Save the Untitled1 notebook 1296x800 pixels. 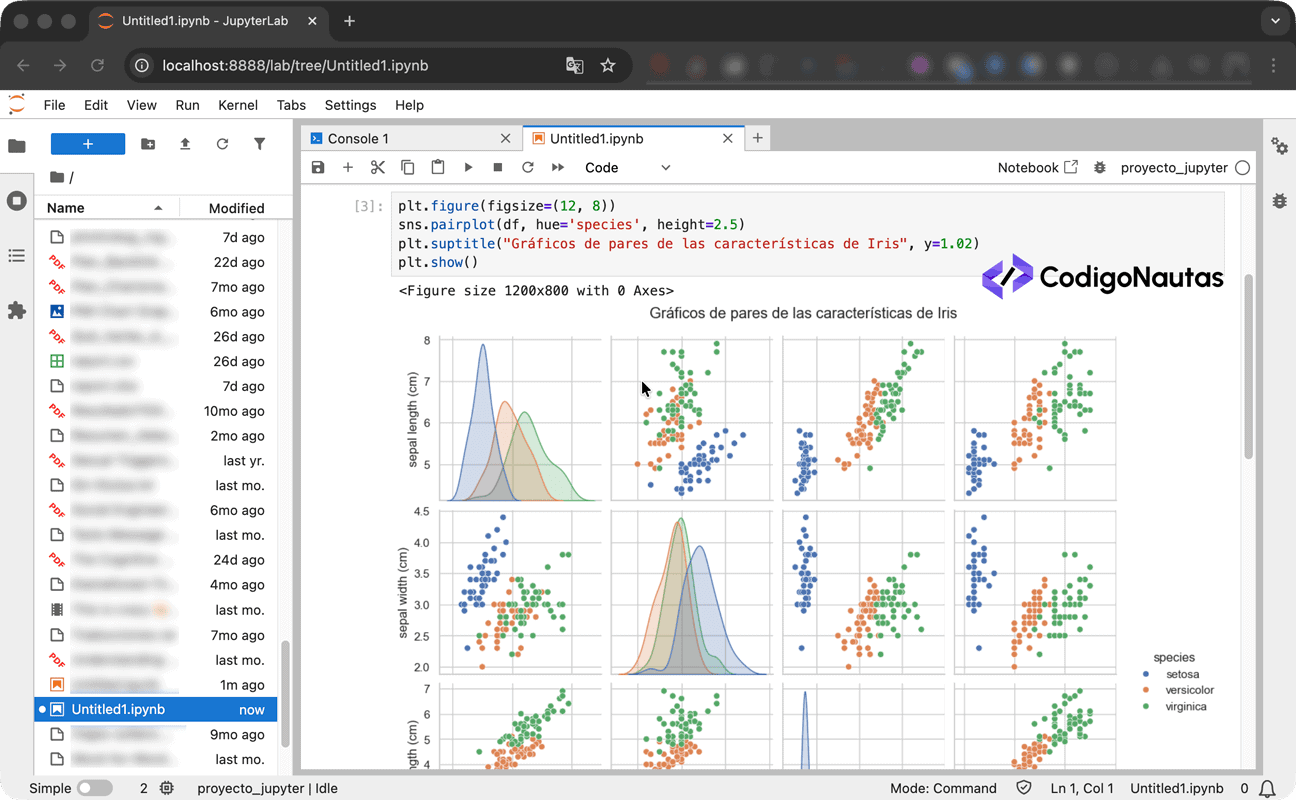point(317,167)
